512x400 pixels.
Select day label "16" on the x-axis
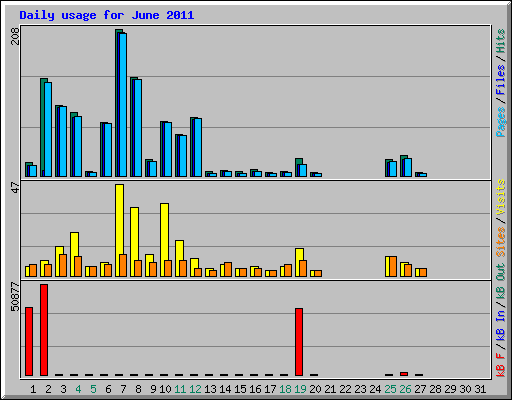tap(255, 389)
